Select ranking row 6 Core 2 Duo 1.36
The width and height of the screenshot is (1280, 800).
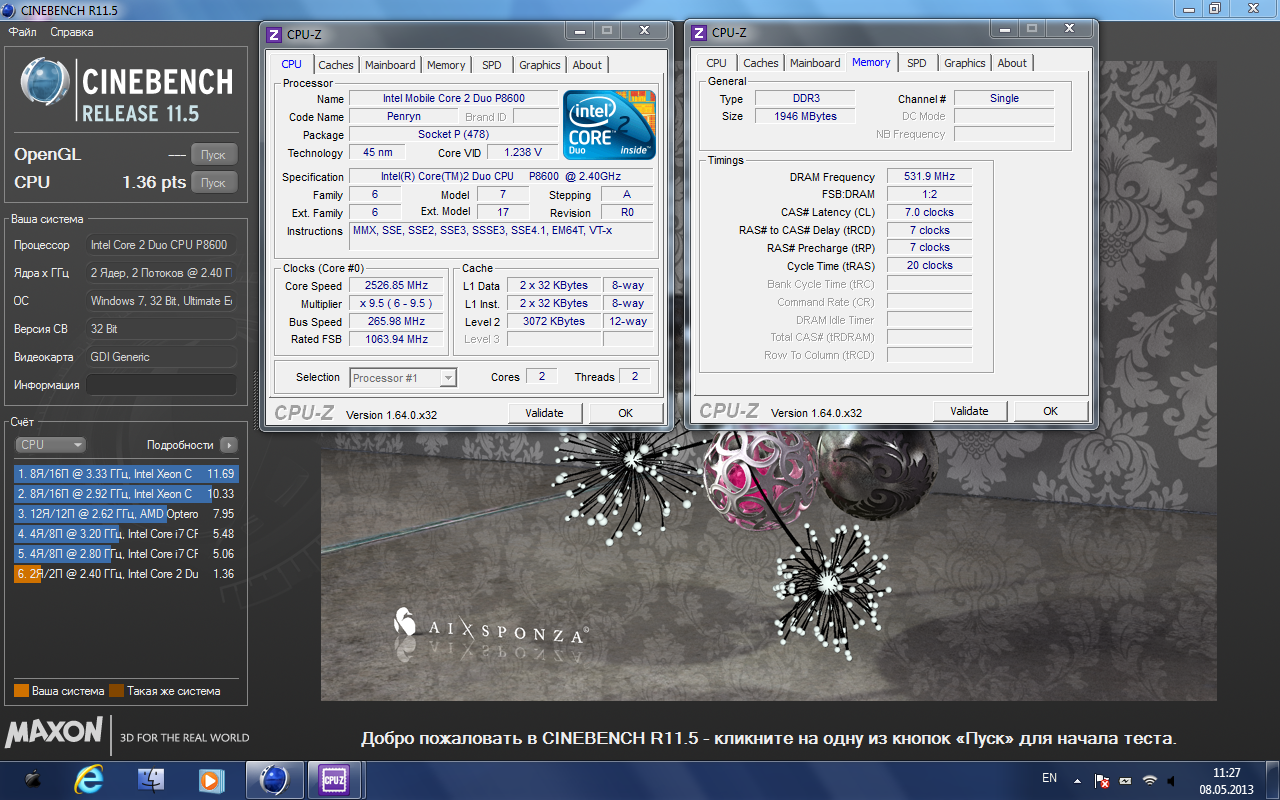click(126, 574)
